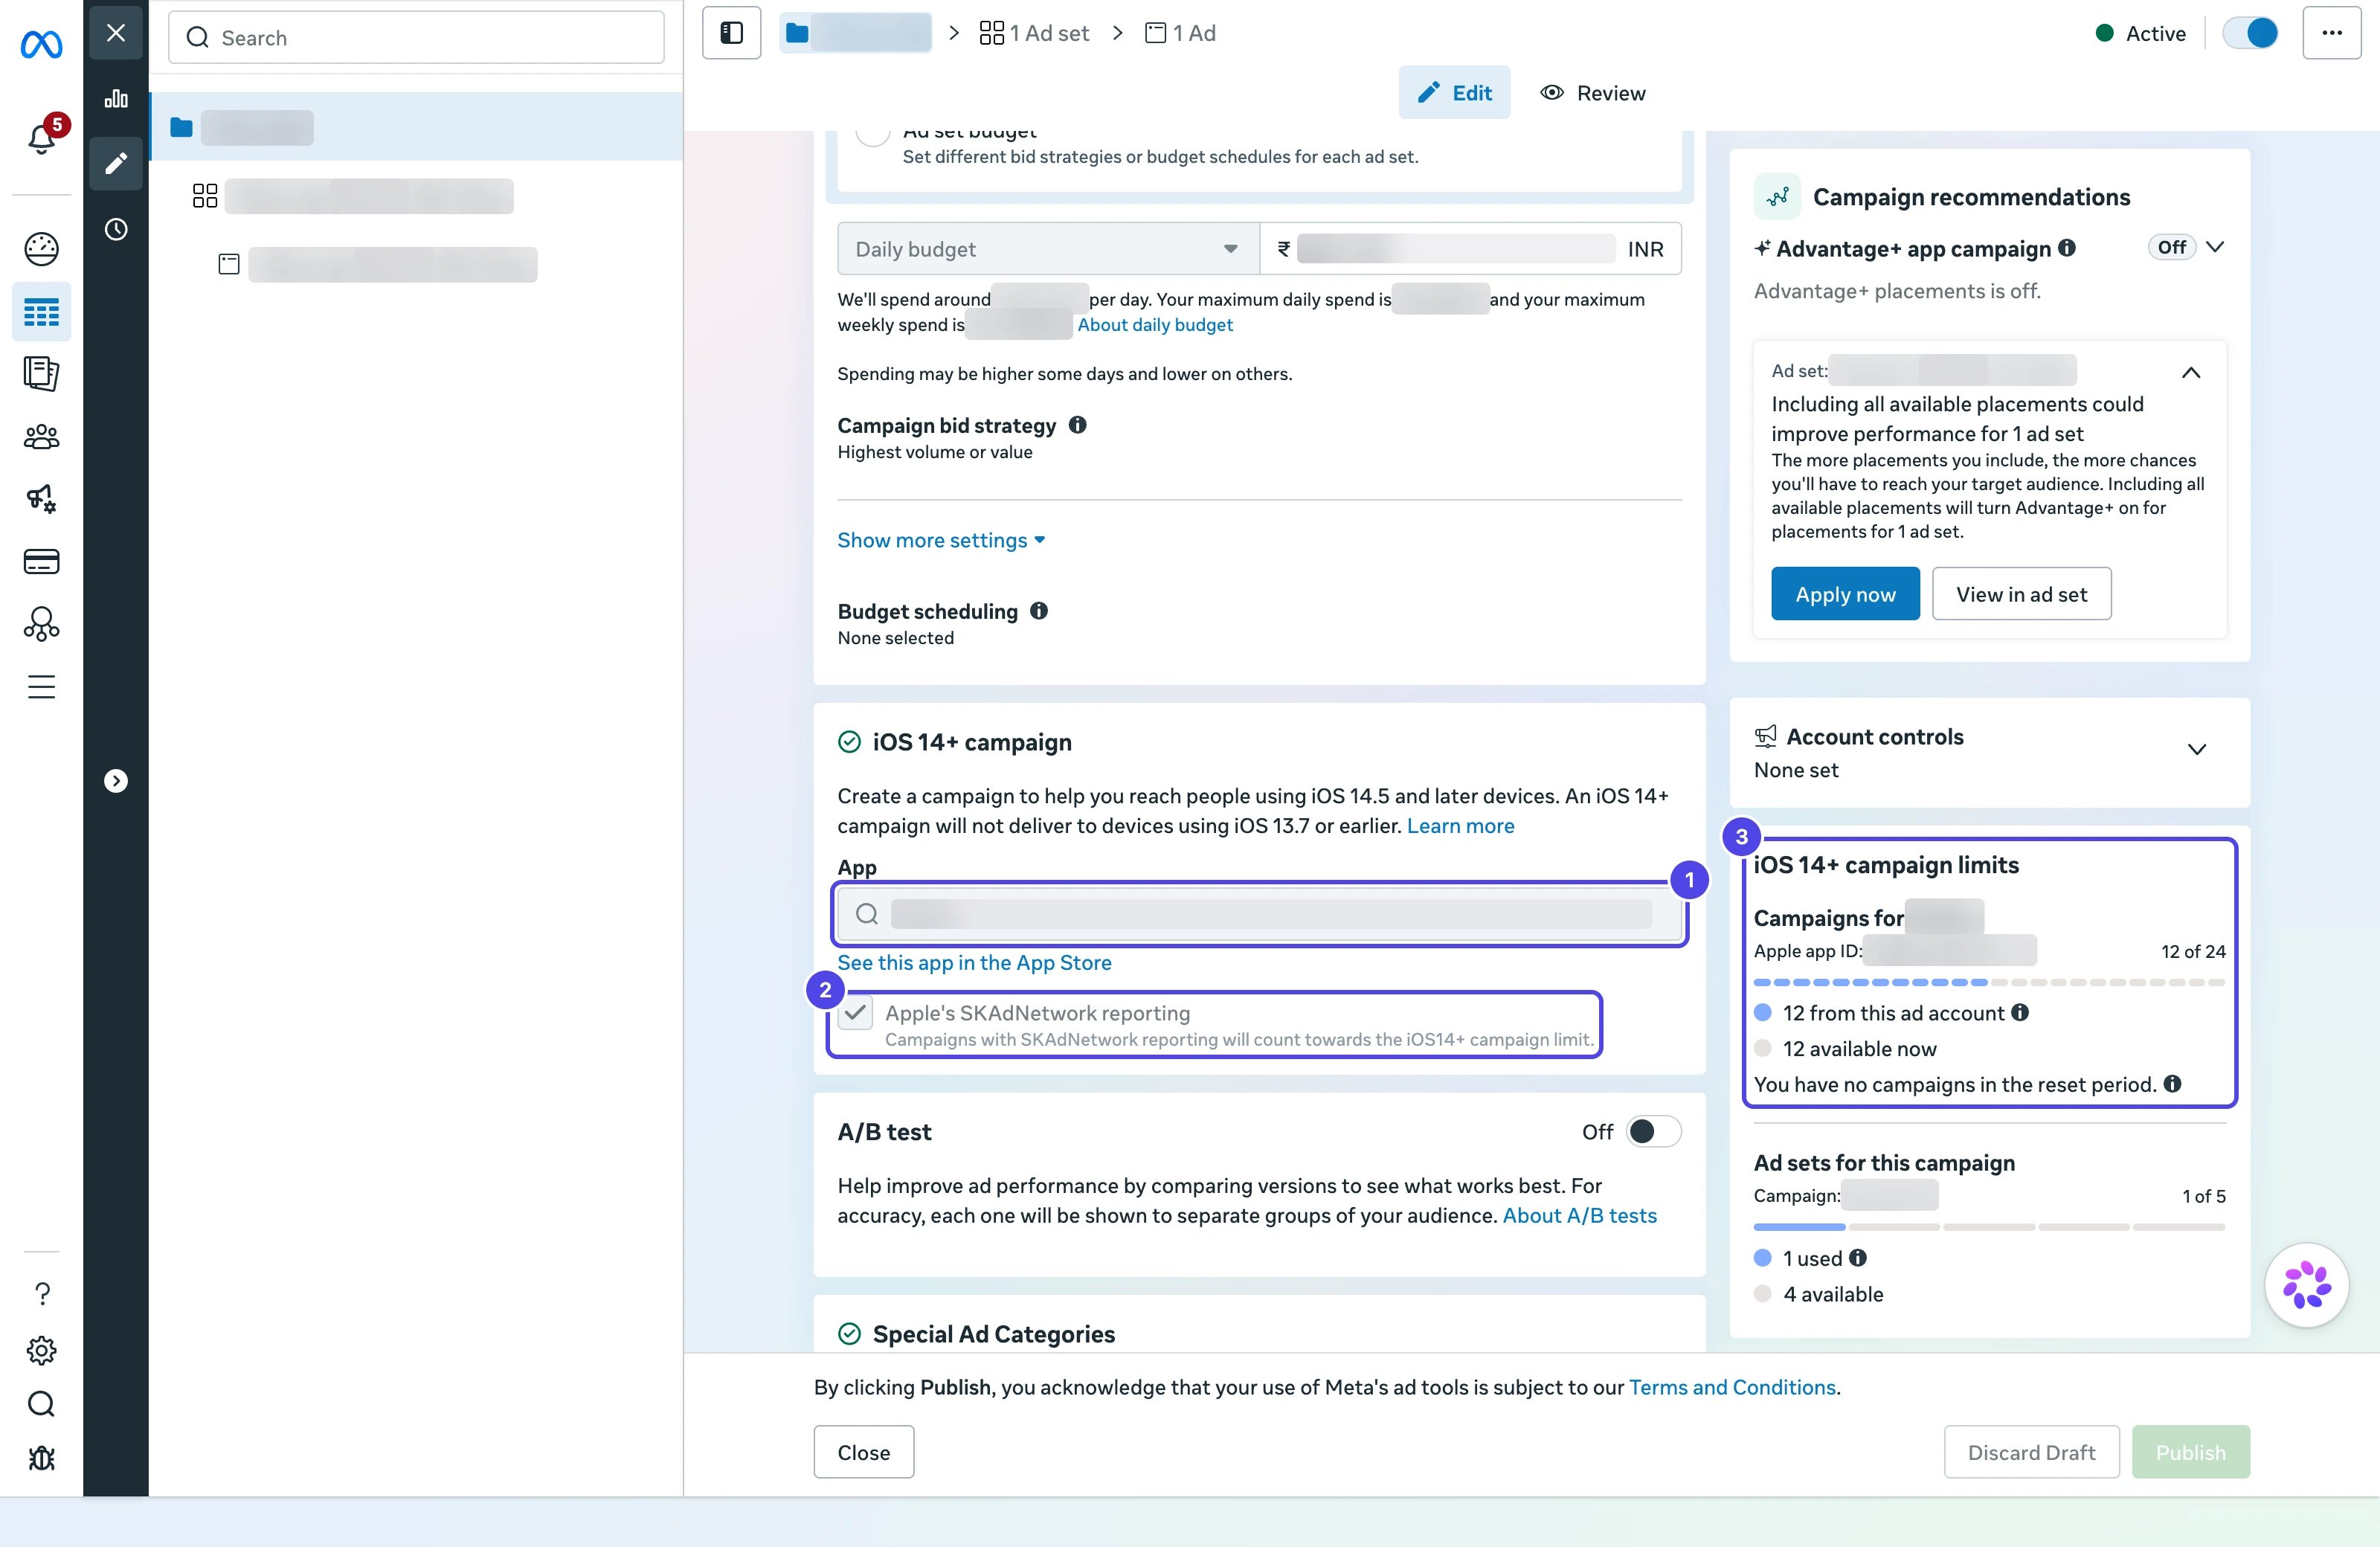This screenshot has height=1547, width=2380.
Task: Expand the Account controls section
Action: (x=2196, y=749)
